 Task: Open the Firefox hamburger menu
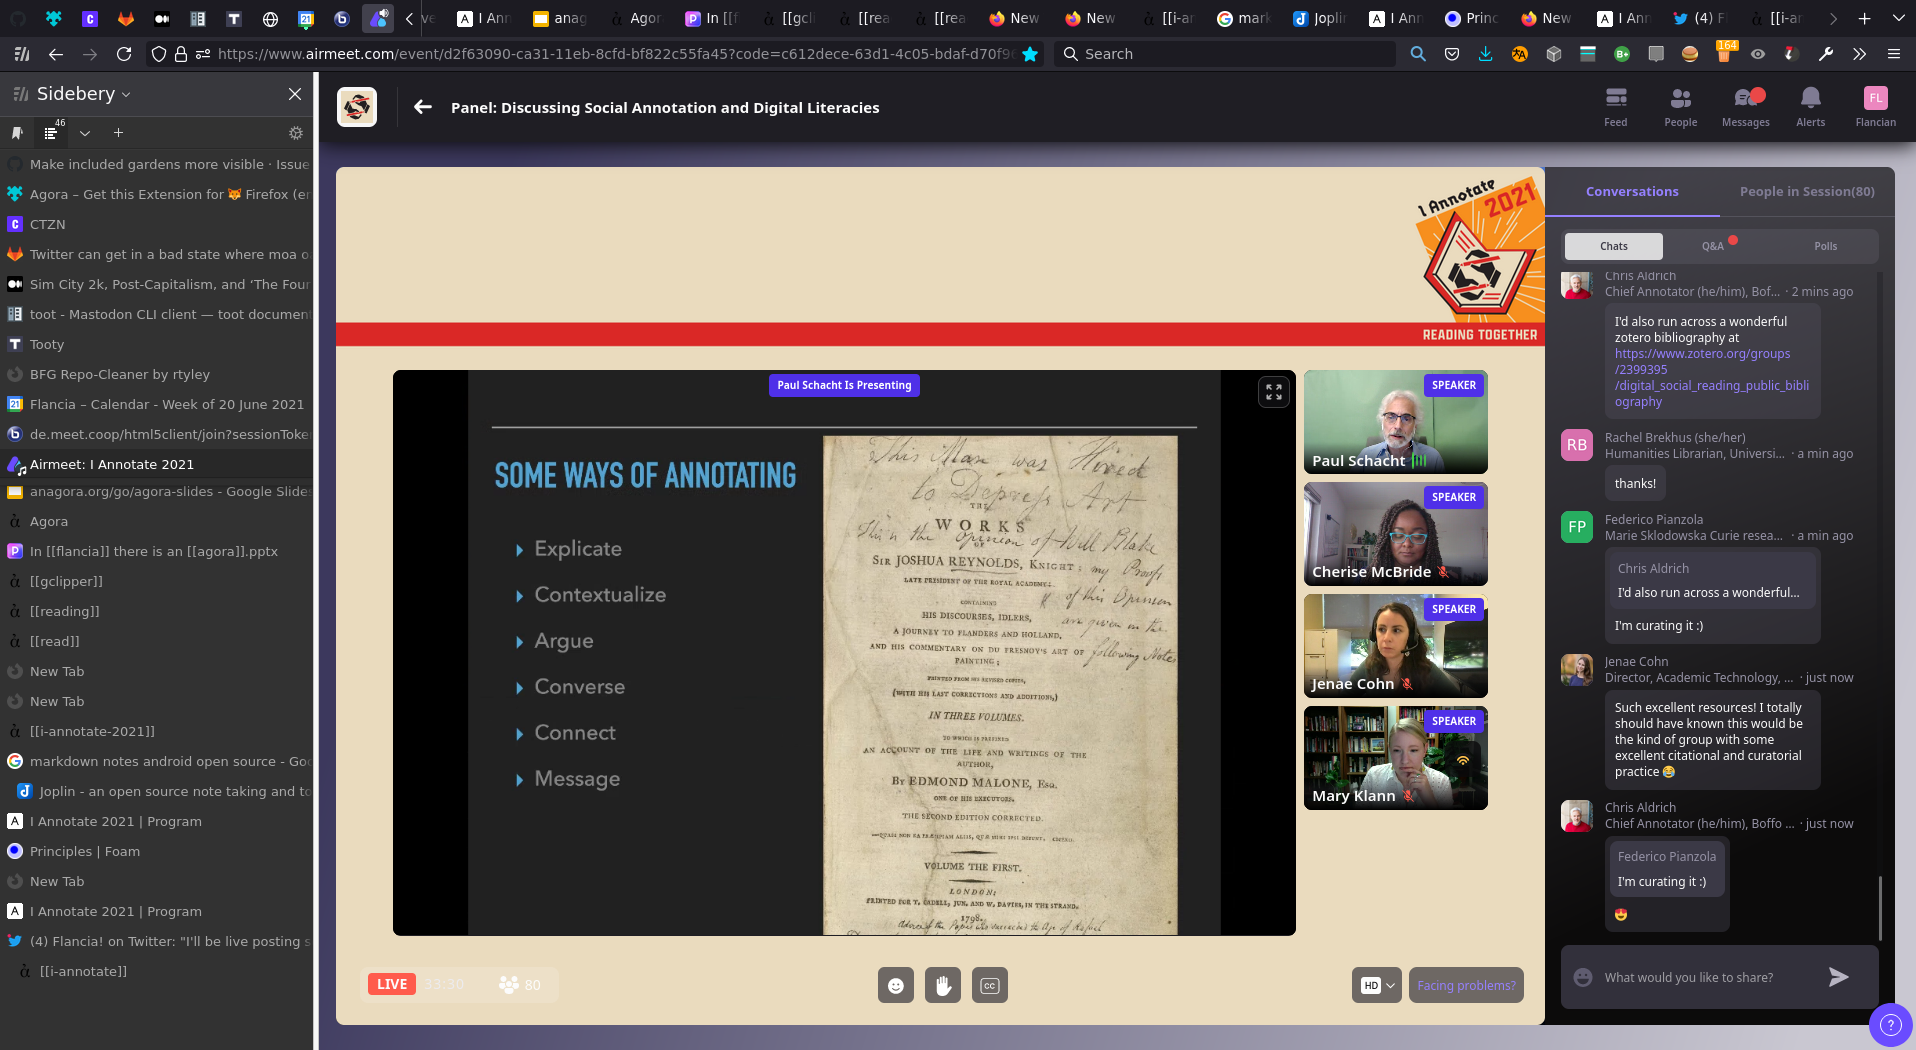click(x=1894, y=54)
